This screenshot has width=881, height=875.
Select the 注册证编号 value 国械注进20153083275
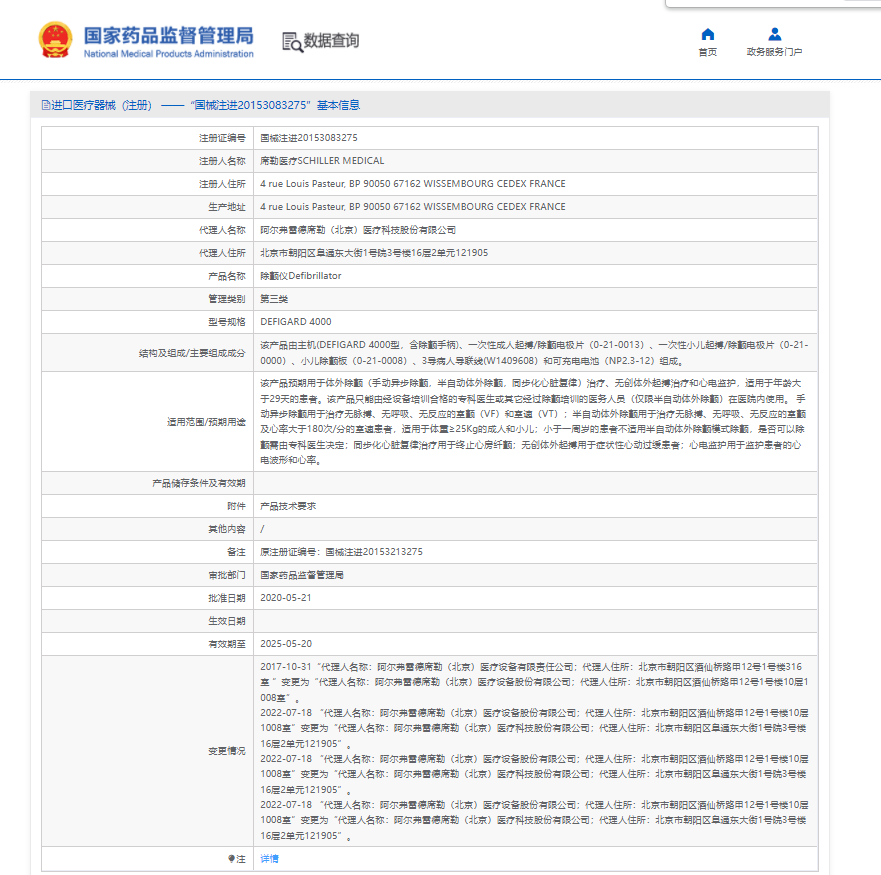[x=308, y=138]
